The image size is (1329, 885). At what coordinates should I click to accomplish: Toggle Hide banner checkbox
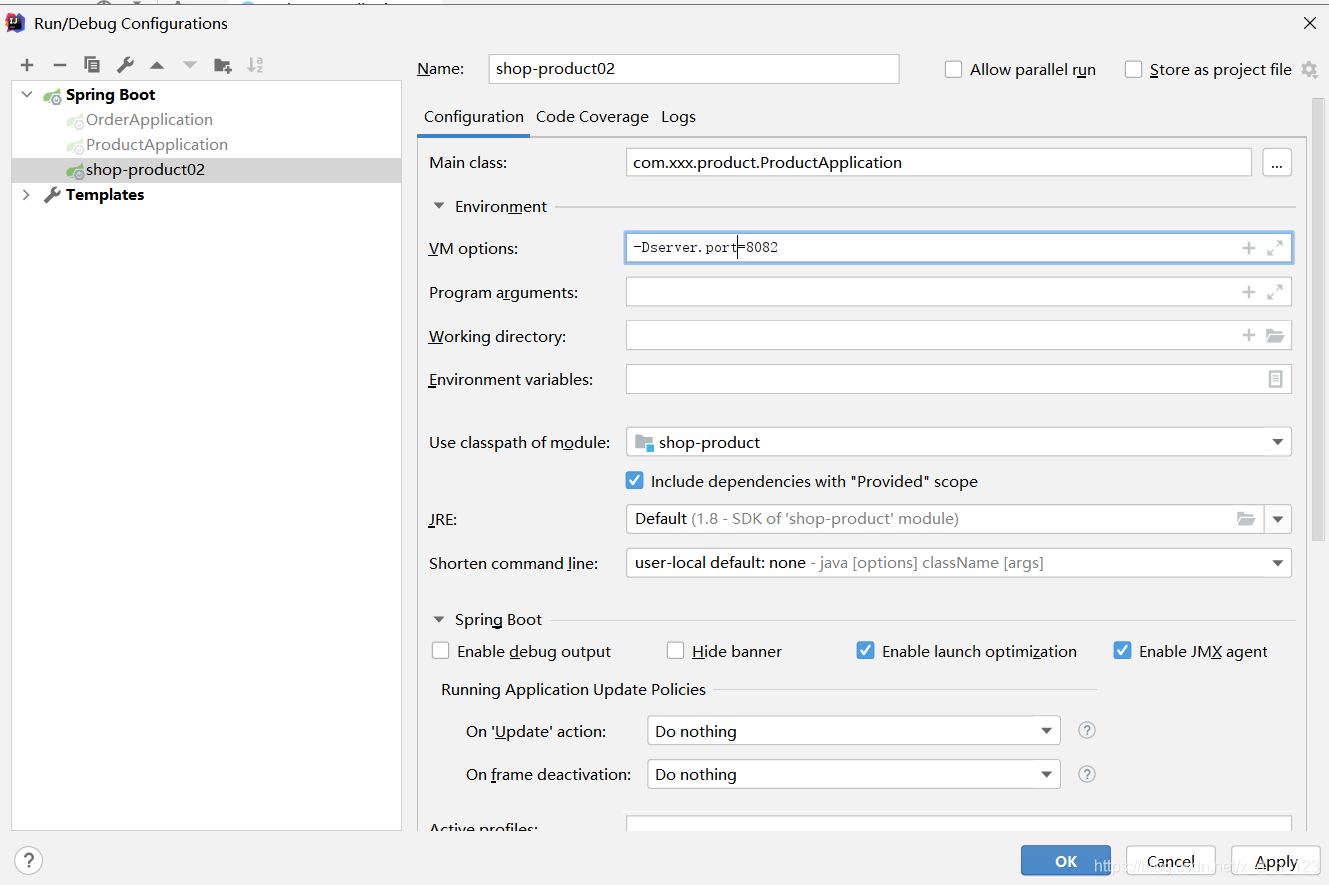[x=675, y=651]
